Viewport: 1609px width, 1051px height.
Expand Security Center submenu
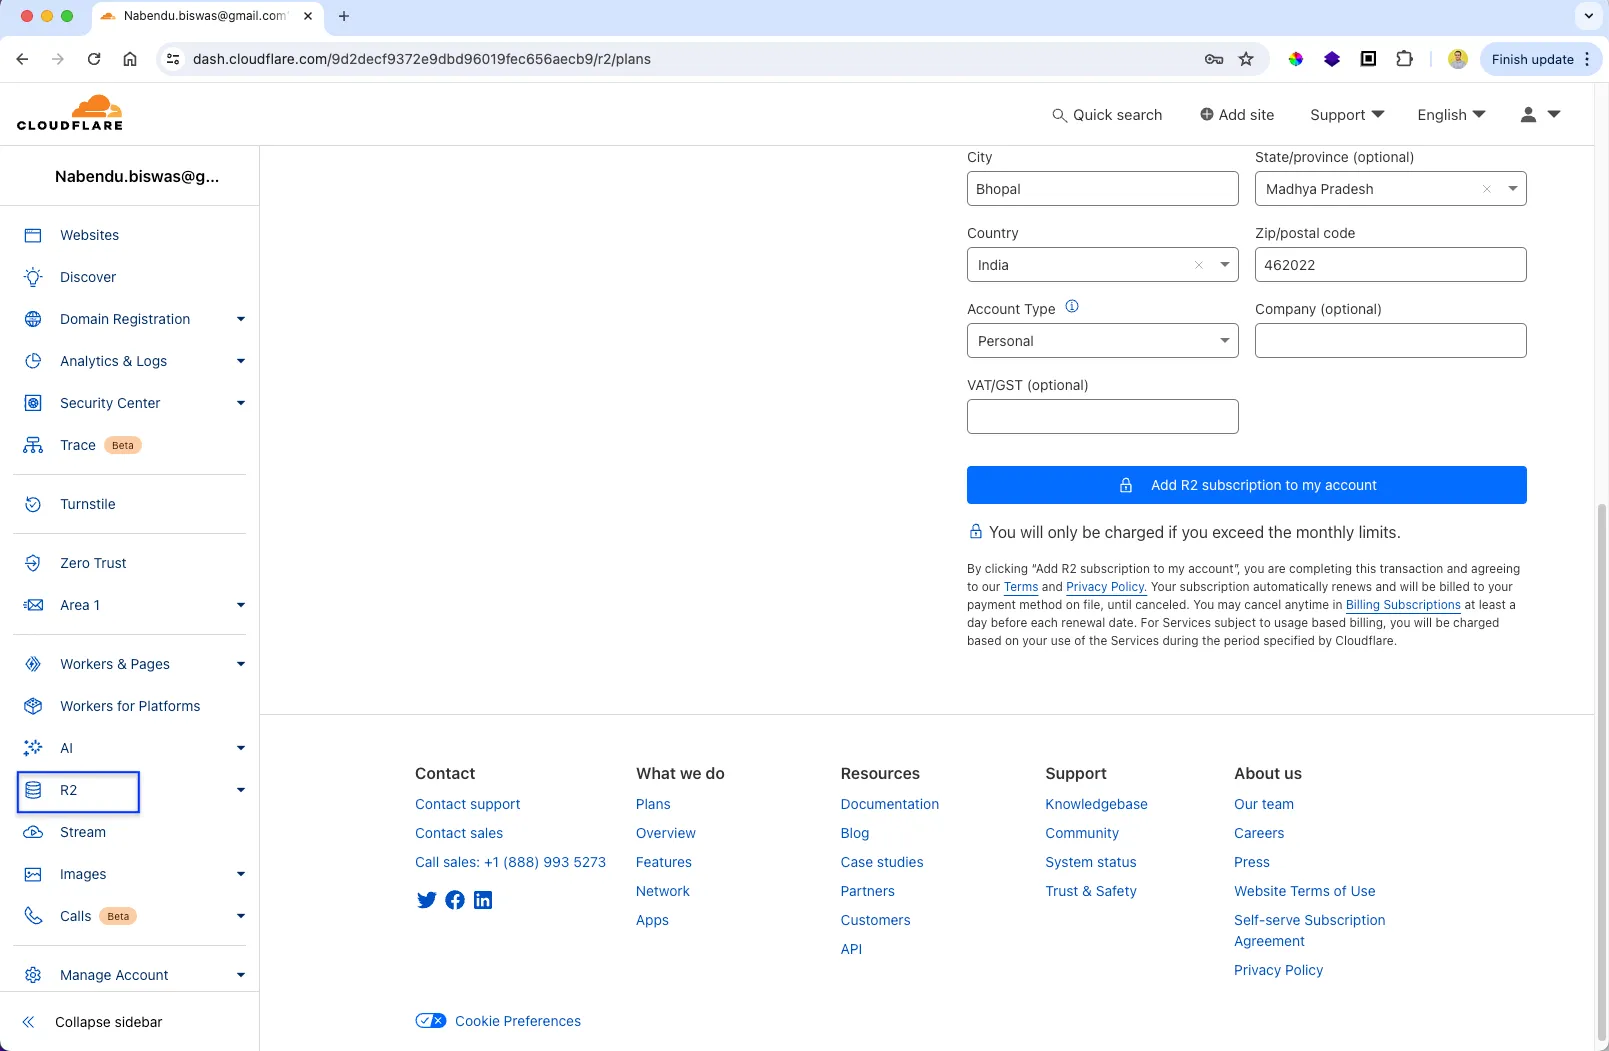click(x=241, y=403)
